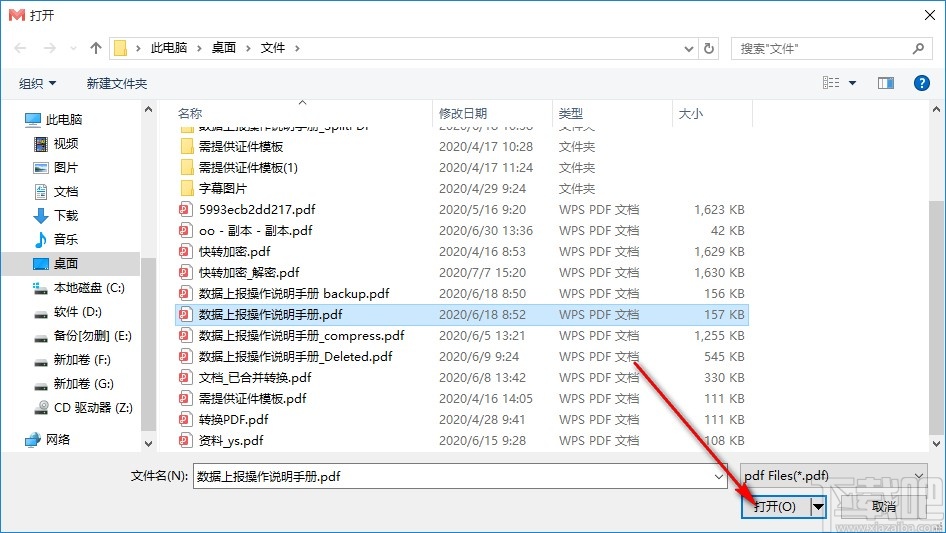Change view layout icon
The image size is (946, 533).
[831, 83]
